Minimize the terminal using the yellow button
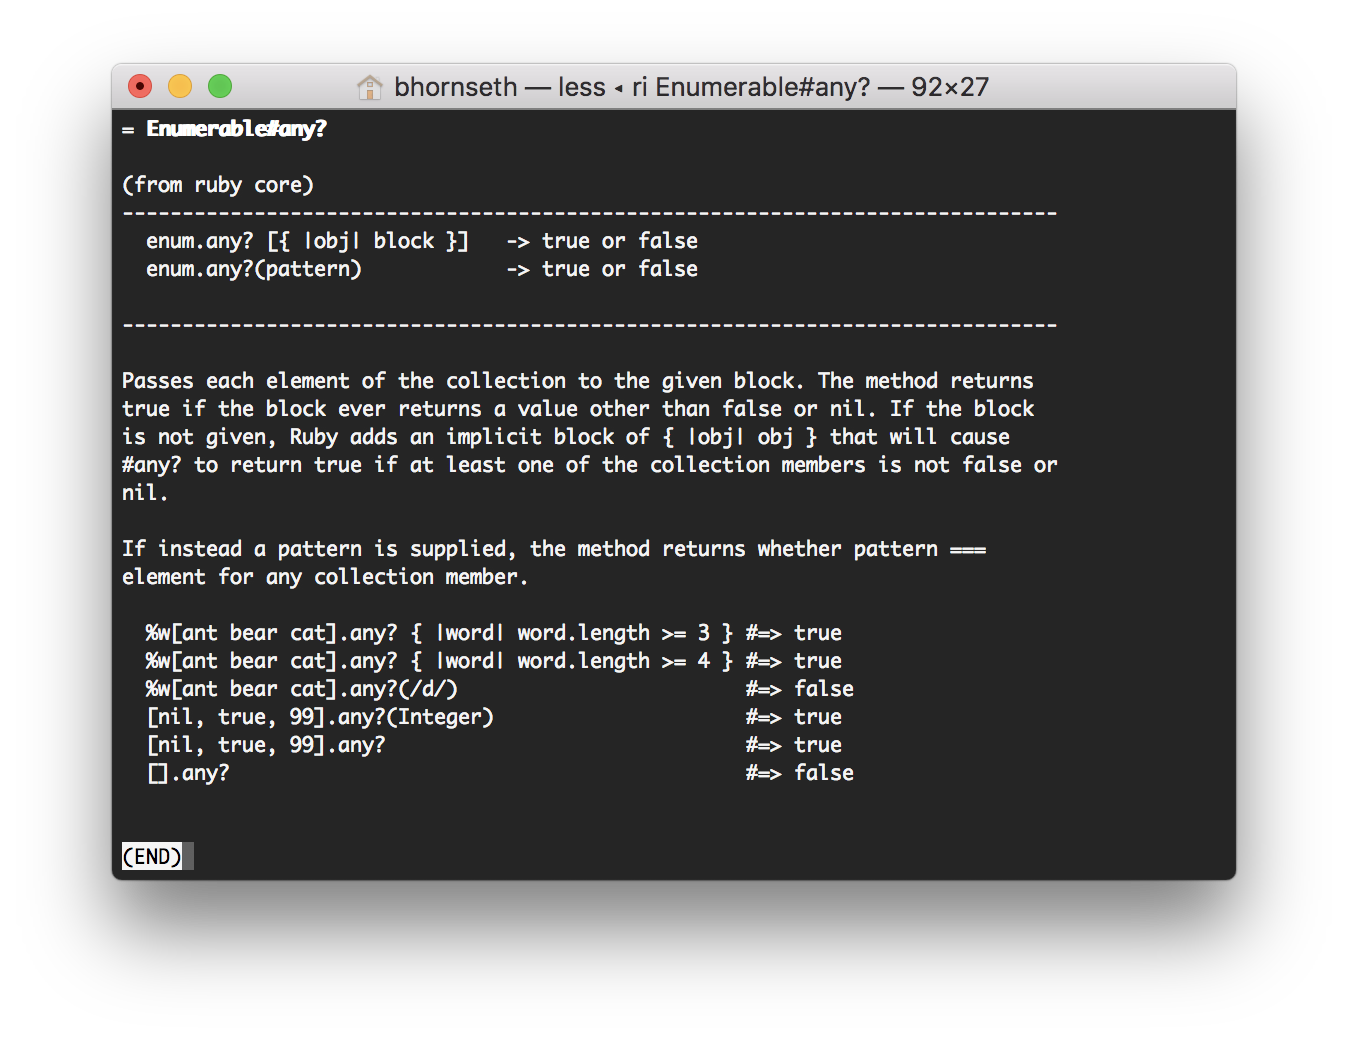Image resolution: width=1348 pixels, height=1040 pixels. (180, 87)
